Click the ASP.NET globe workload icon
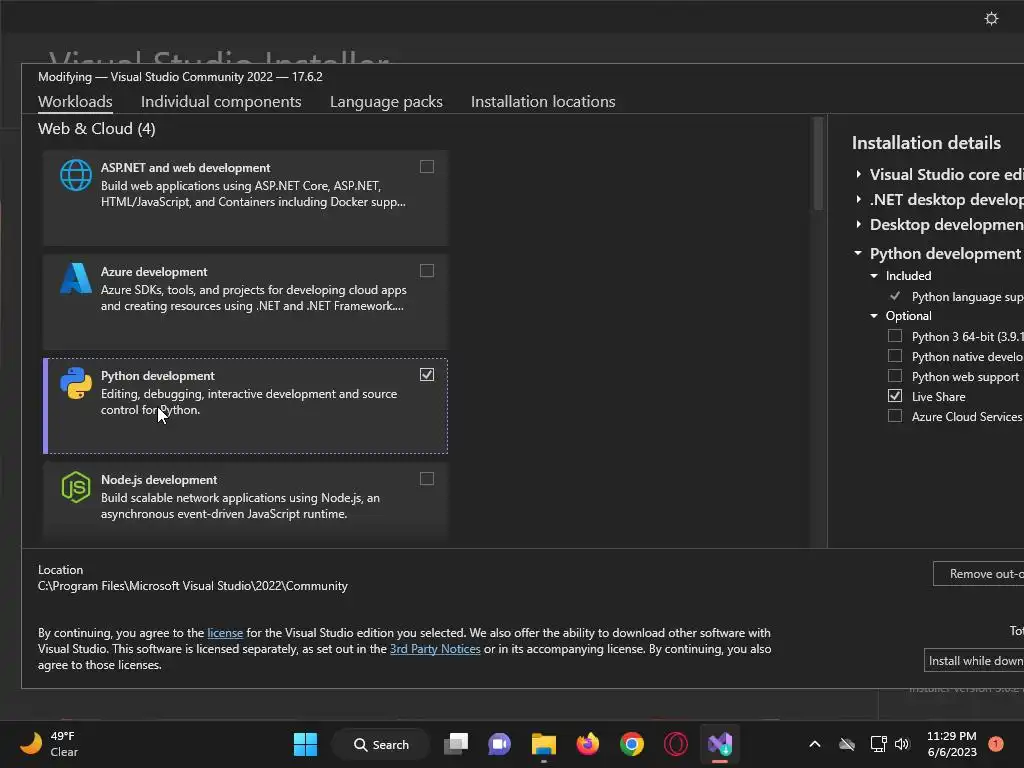This screenshot has width=1024, height=768. point(76,175)
